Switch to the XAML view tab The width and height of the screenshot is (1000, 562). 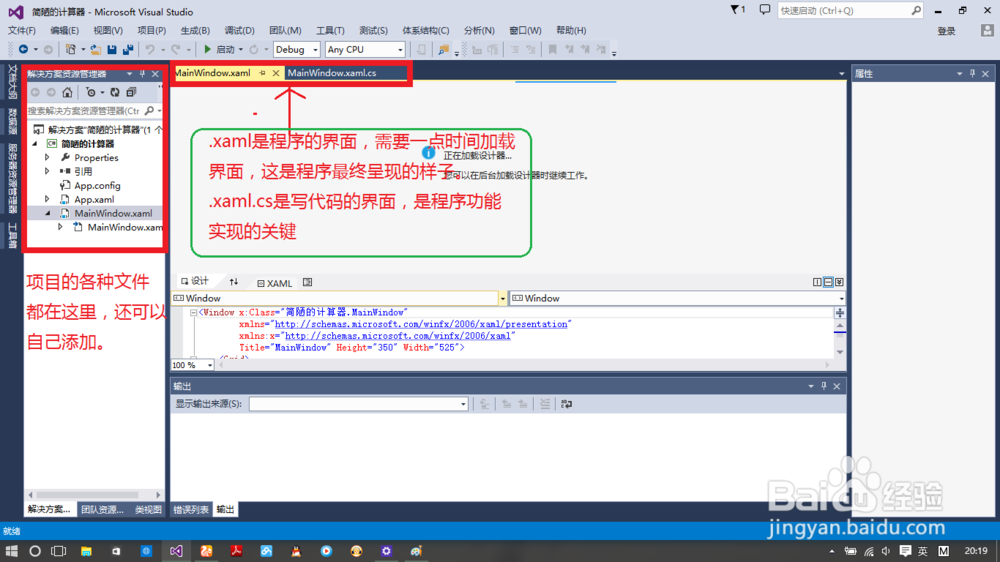(x=275, y=283)
